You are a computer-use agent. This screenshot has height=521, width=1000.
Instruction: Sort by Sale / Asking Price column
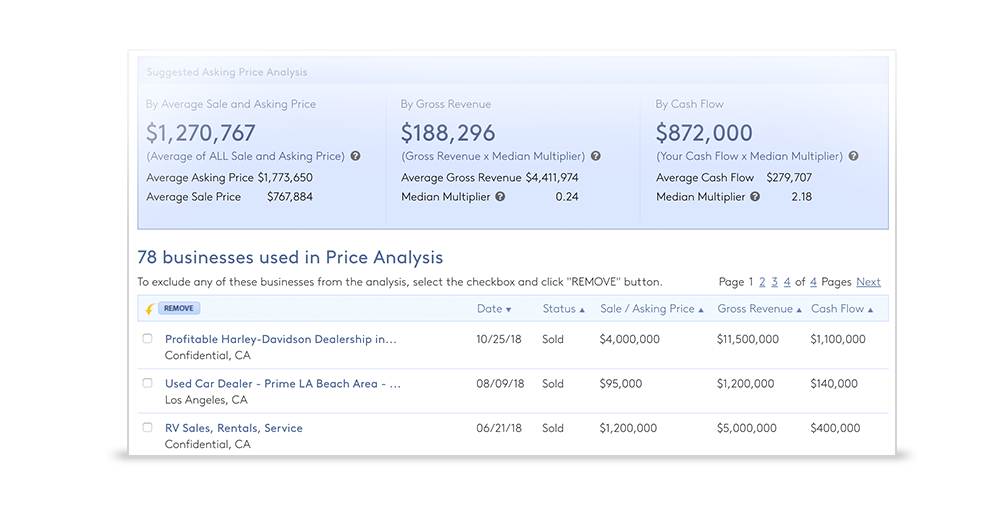[651, 309]
